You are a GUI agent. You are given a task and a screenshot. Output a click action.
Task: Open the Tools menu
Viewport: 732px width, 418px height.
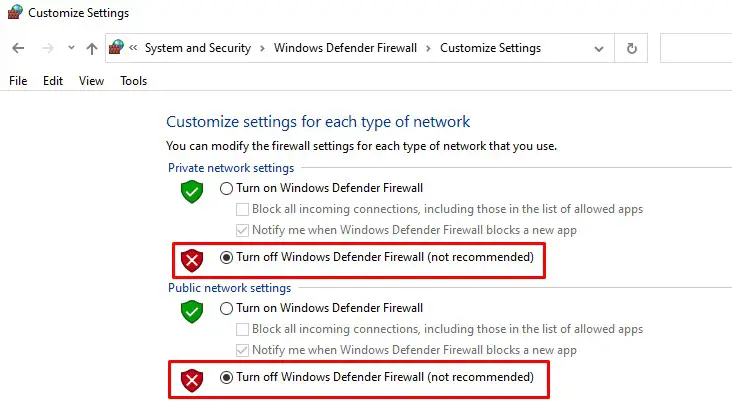click(134, 81)
